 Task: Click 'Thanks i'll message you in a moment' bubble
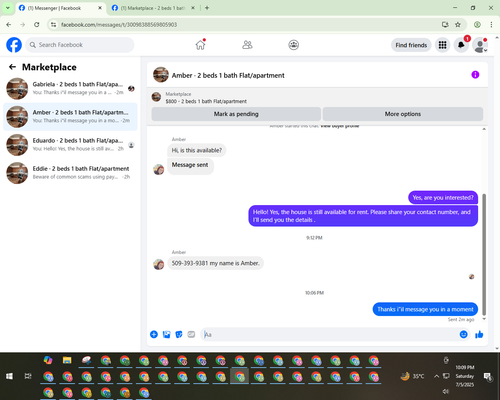coord(425,309)
